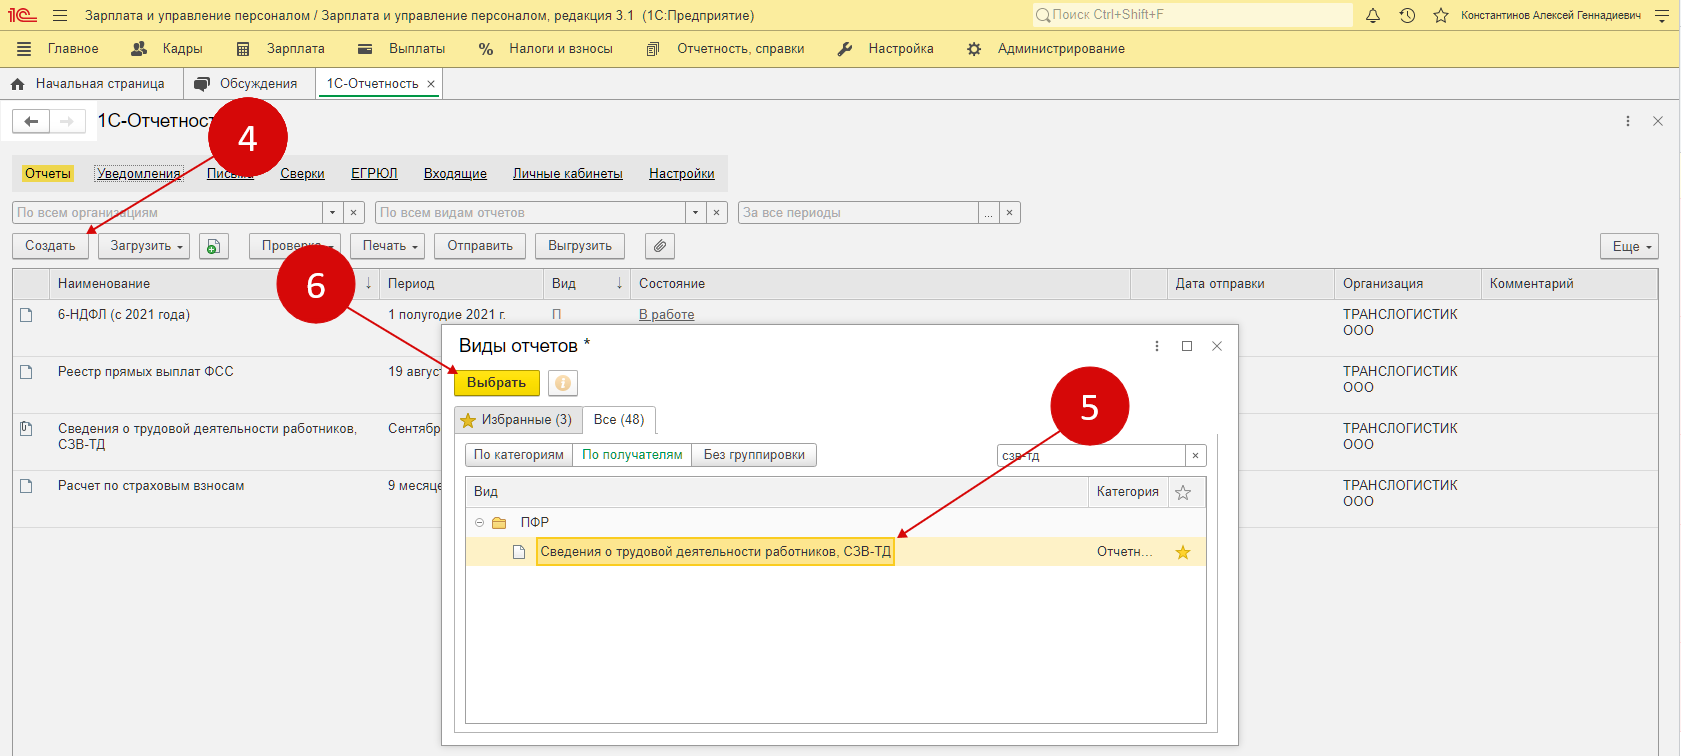Click the info icon next to Выбрать
Image resolution: width=1681 pixels, height=756 pixels.
tap(563, 383)
